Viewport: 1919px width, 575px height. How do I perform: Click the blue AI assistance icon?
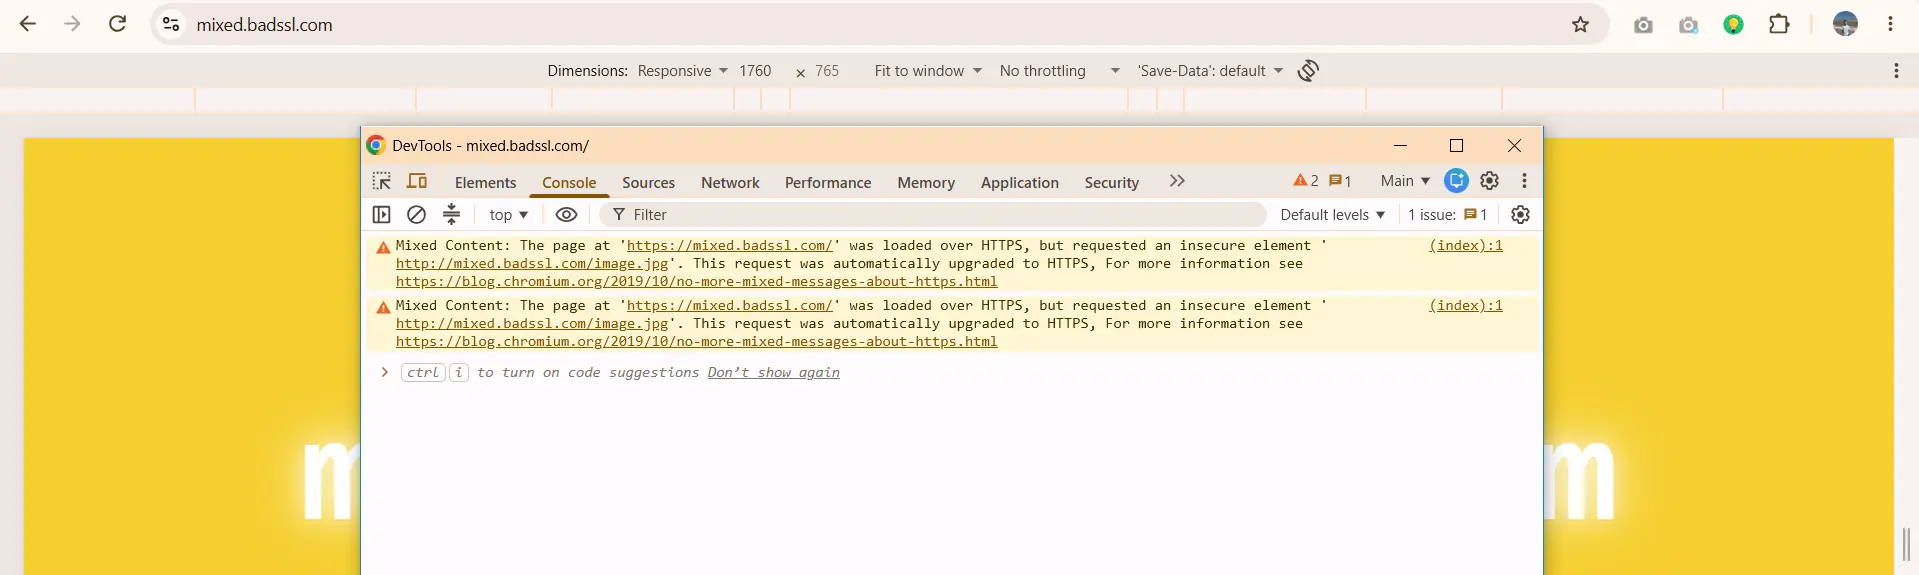coord(1456,181)
